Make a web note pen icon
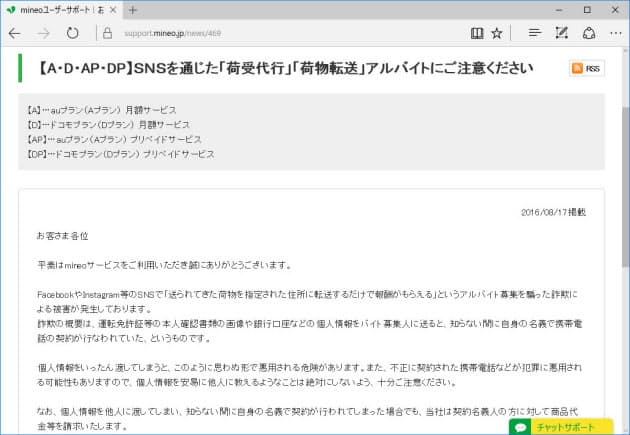Image resolution: width=630 pixels, height=435 pixels. pyautogui.click(x=561, y=33)
